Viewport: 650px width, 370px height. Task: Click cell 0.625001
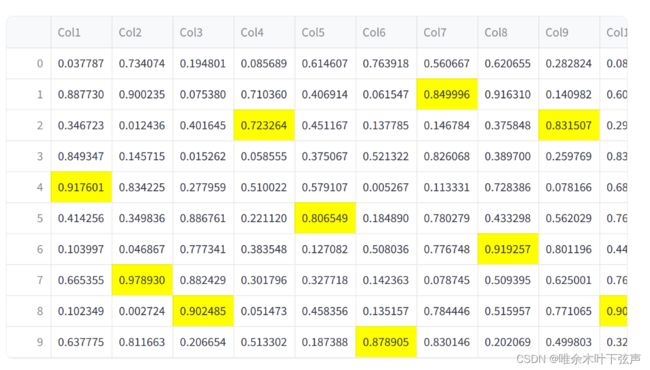coord(569,280)
